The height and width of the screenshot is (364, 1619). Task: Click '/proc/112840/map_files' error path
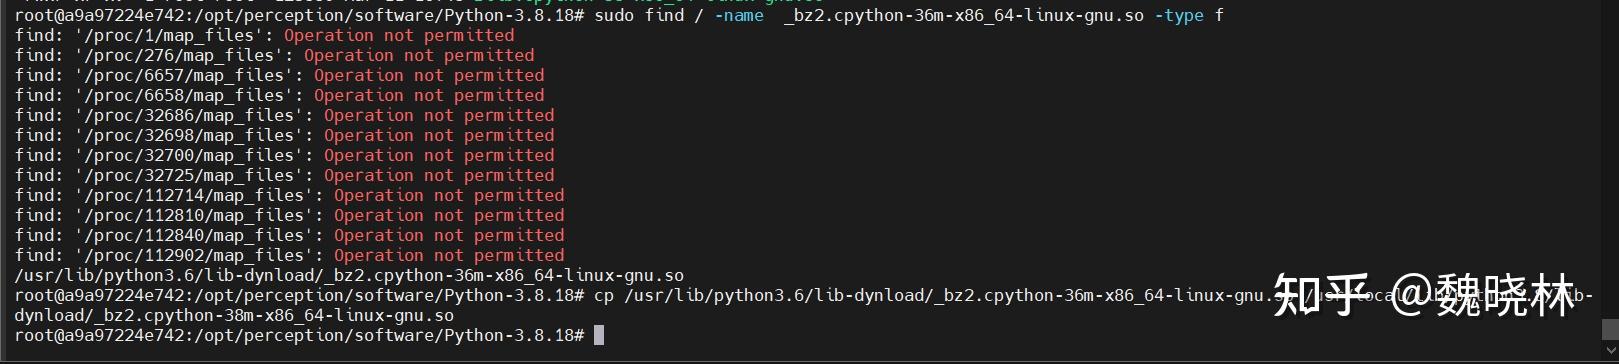coord(194,235)
